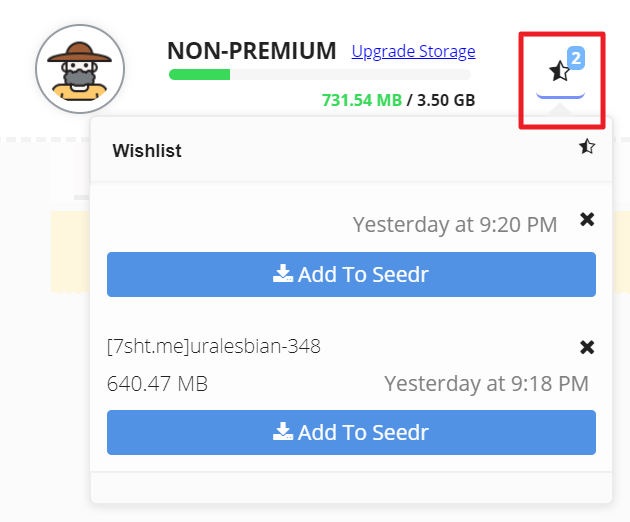Open the wishlist star icon in header
This screenshot has height=522, width=630.
point(559,71)
